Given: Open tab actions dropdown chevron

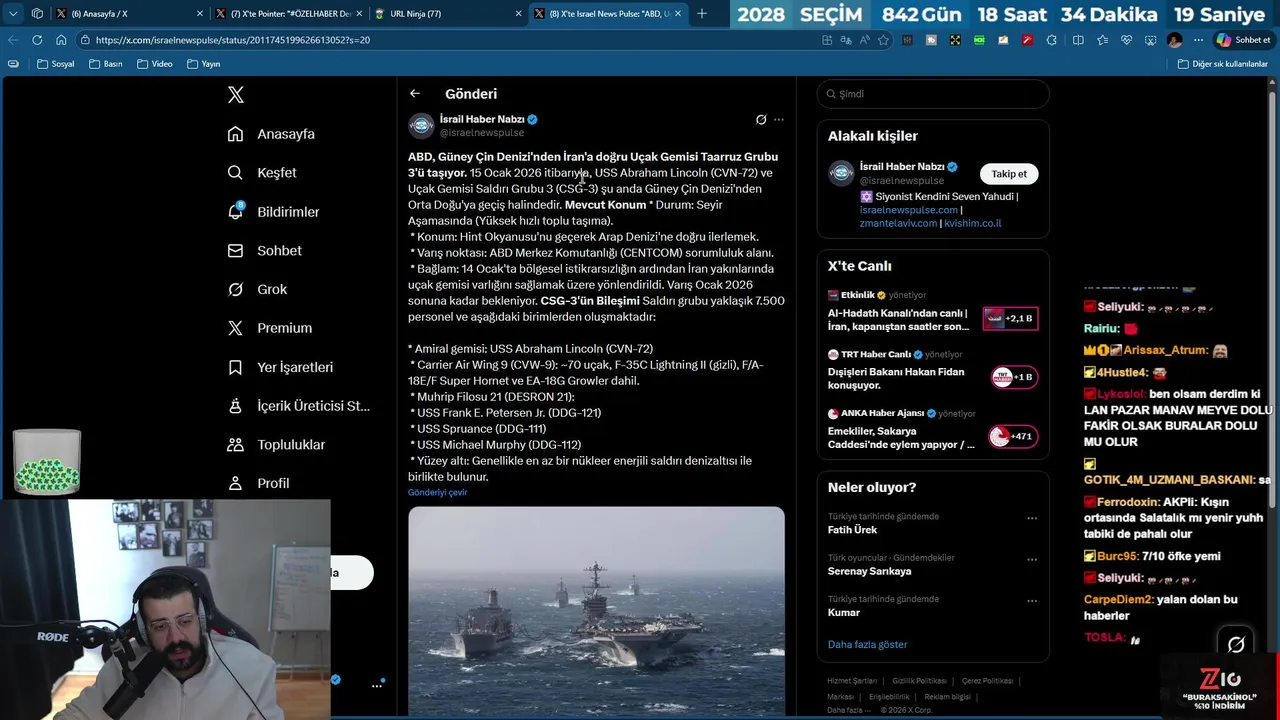Looking at the screenshot, I should pyautogui.click(x=13, y=14).
